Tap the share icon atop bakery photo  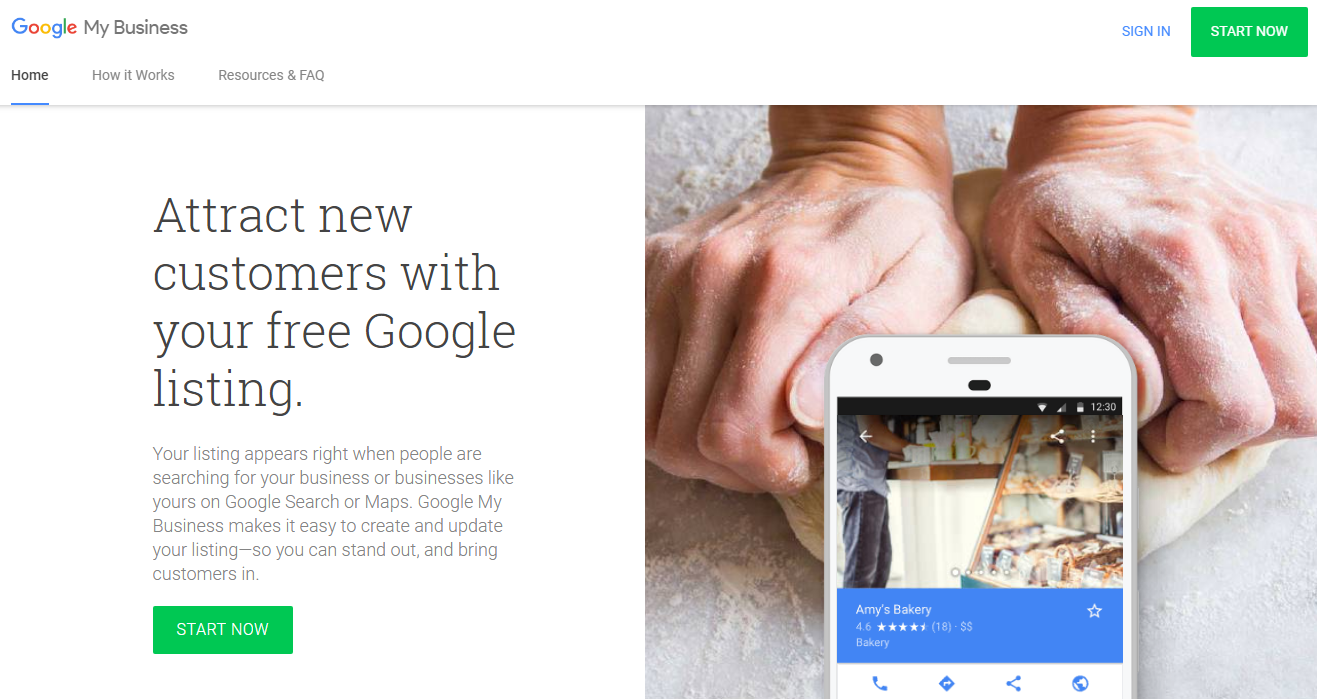tap(1057, 436)
